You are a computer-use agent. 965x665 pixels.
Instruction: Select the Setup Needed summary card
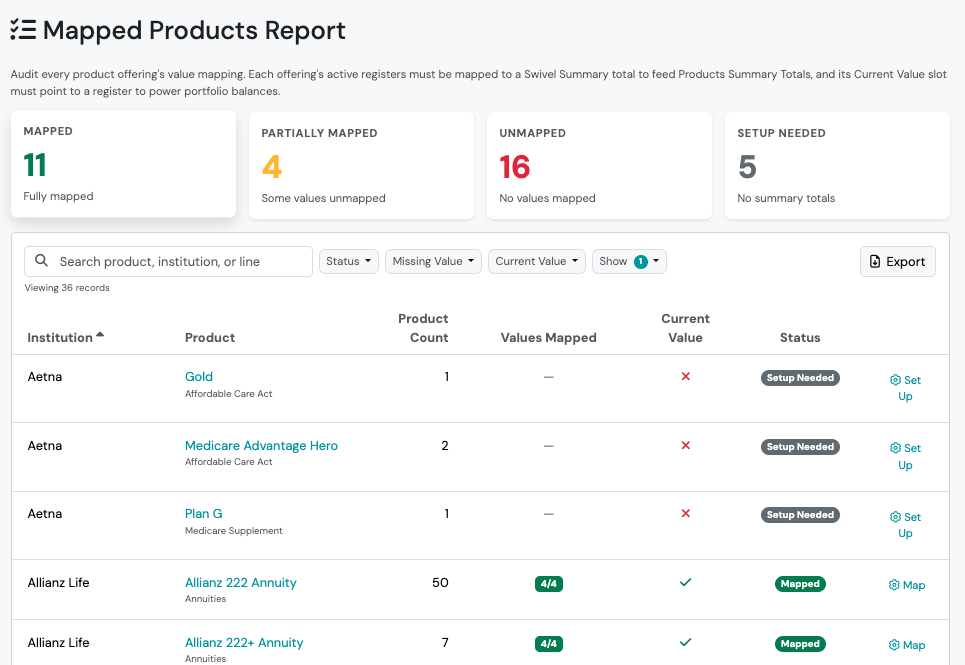(x=837, y=165)
